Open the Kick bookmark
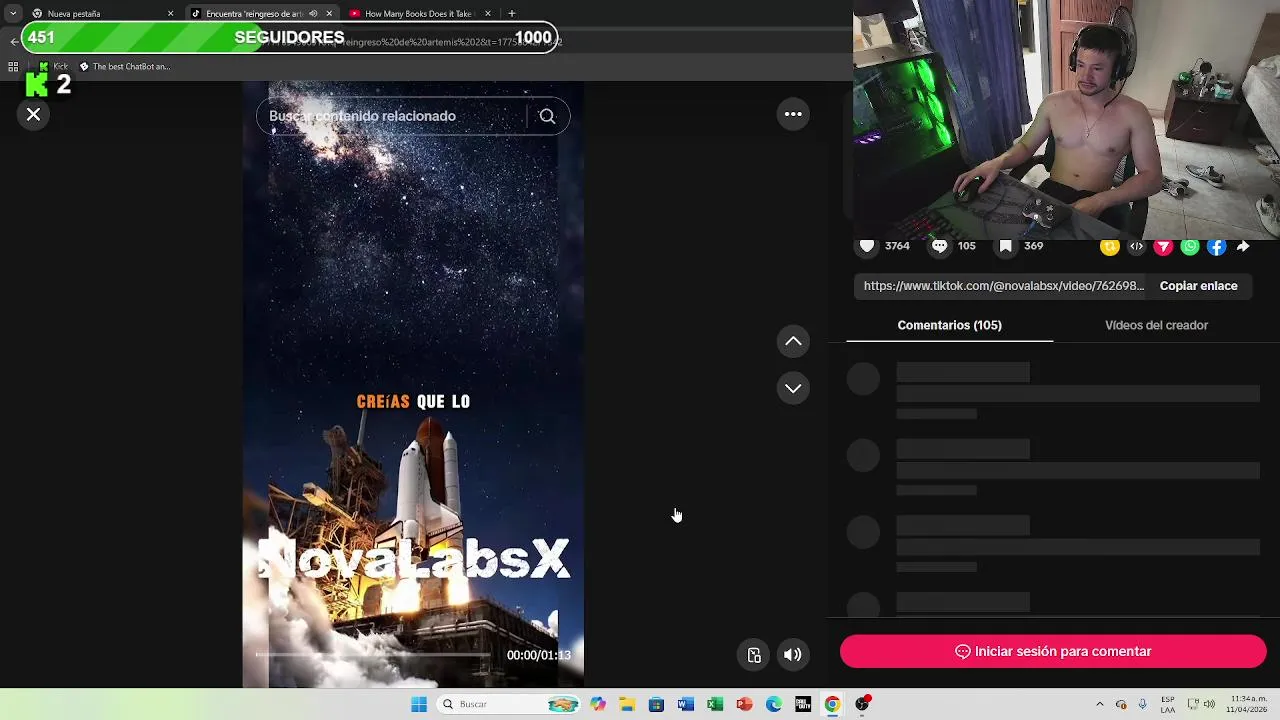 point(54,67)
